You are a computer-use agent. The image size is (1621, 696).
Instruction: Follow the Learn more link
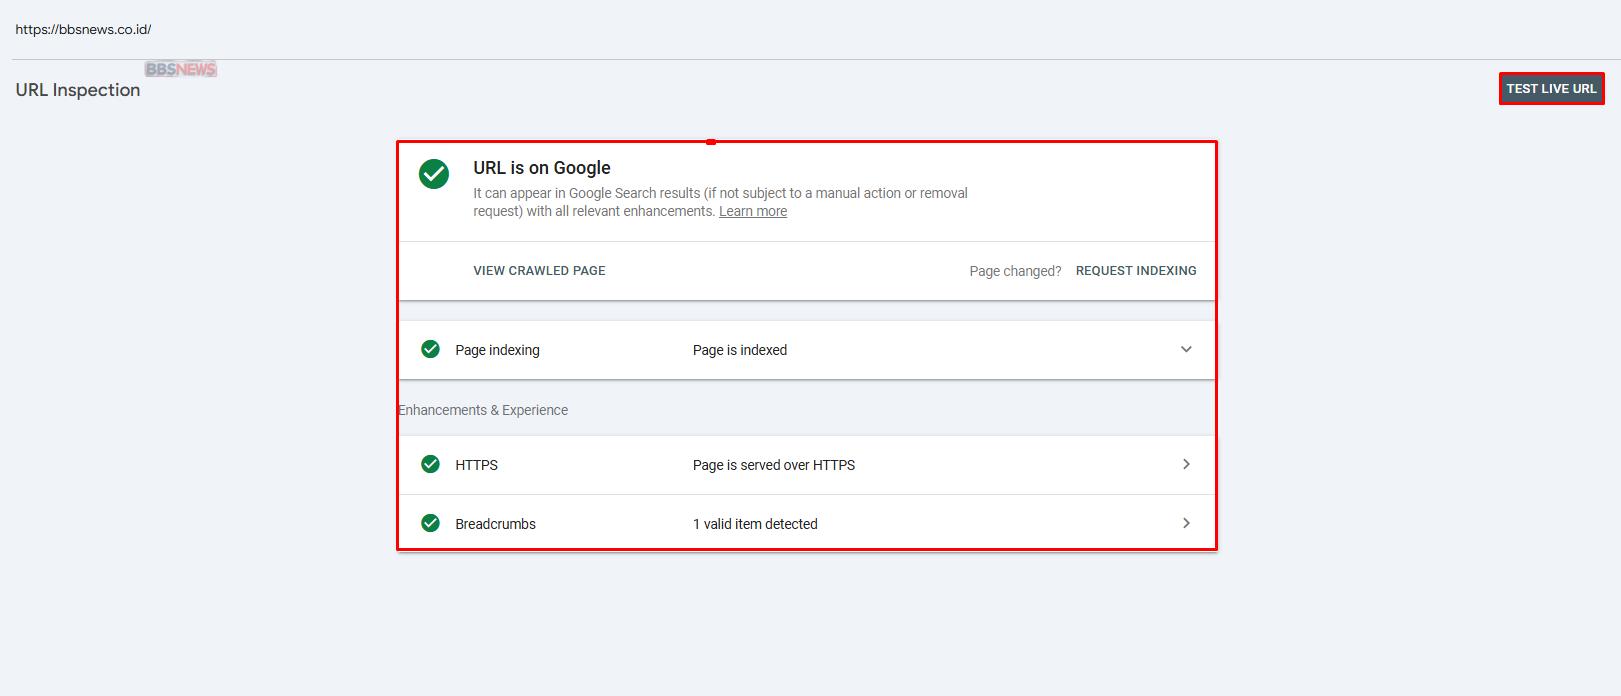(752, 212)
